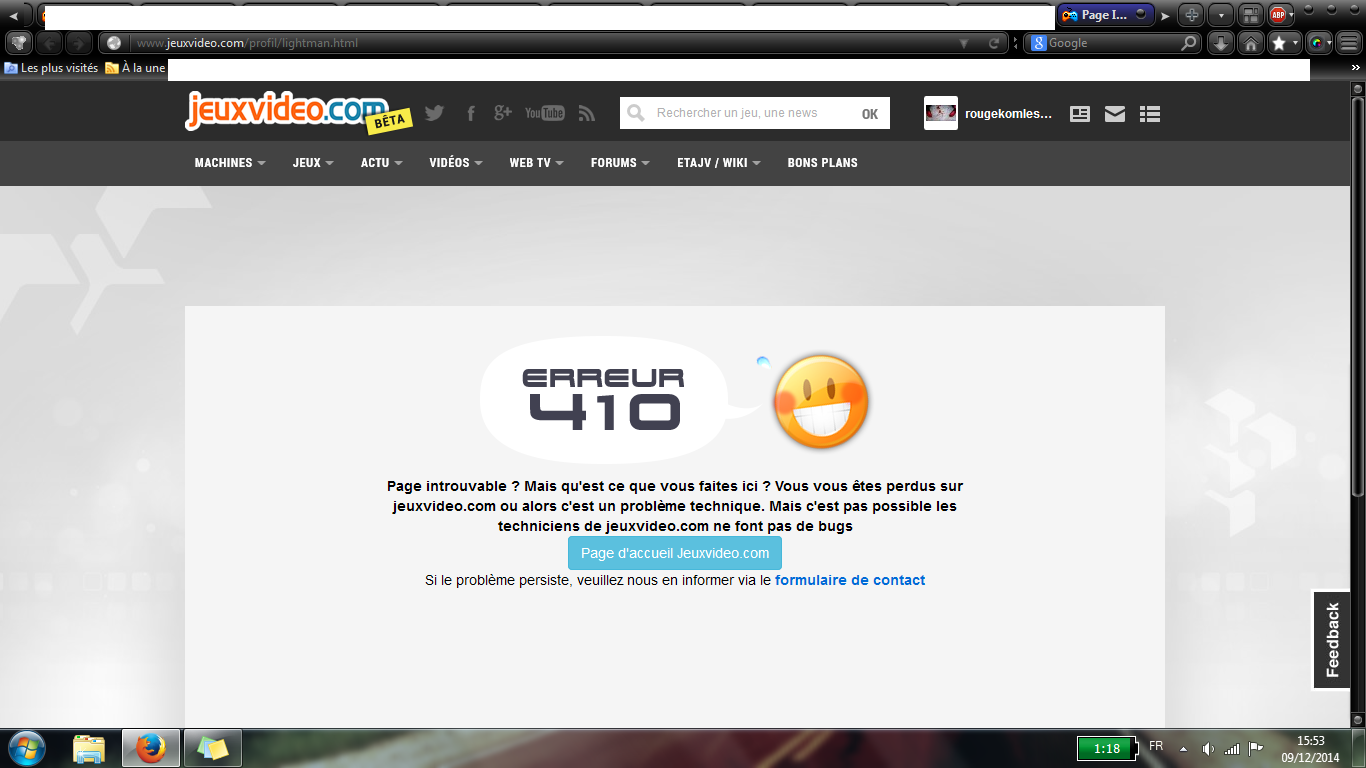Image resolution: width=1366 pixels, height=768 pixels.
Task: Open the Sticky Notes taskbar icon
Action: tap(213, 748)
